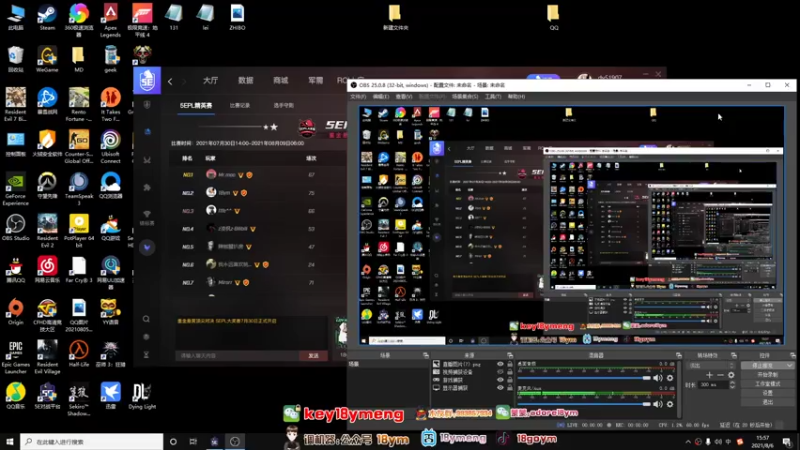Open the It Takes Two shortcut
This screenshot has width=800, height=450.
point(110,105)
